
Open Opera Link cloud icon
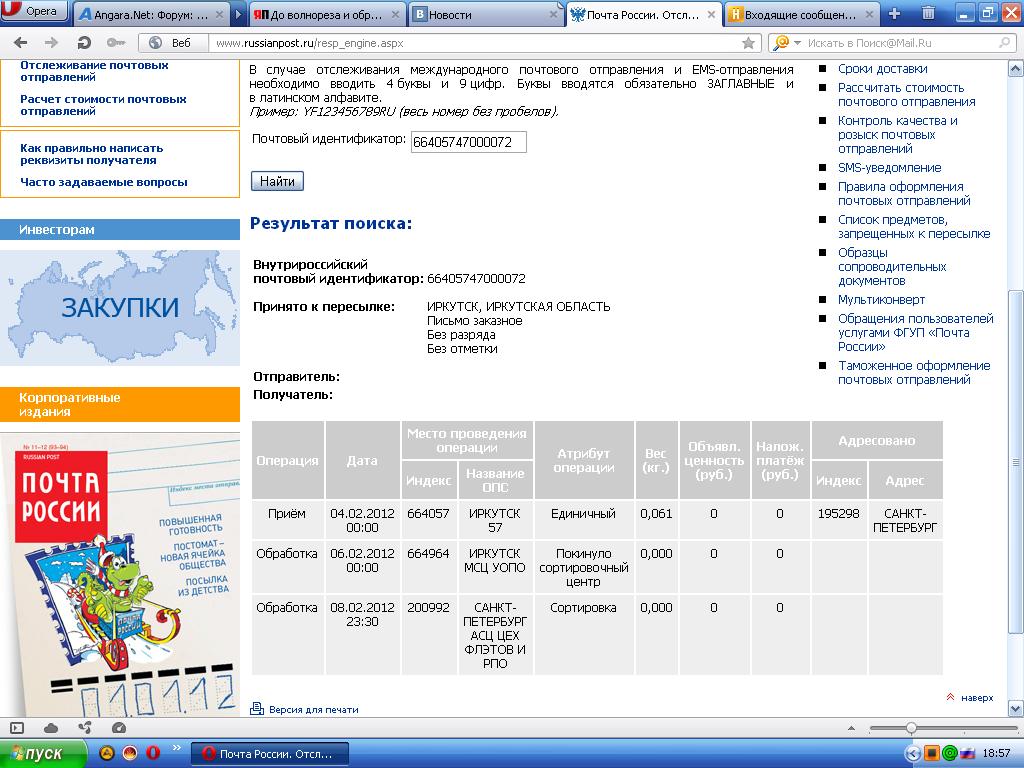50,728
